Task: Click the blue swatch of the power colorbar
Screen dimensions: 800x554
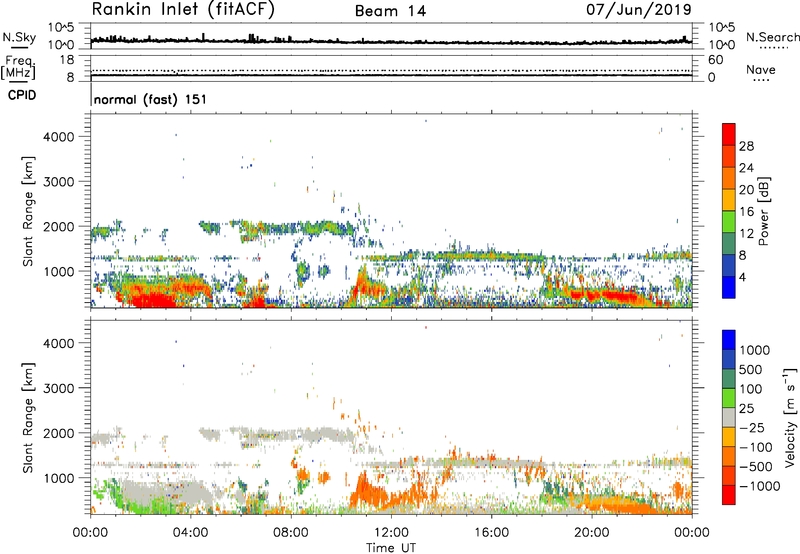Action: point(729,287)
